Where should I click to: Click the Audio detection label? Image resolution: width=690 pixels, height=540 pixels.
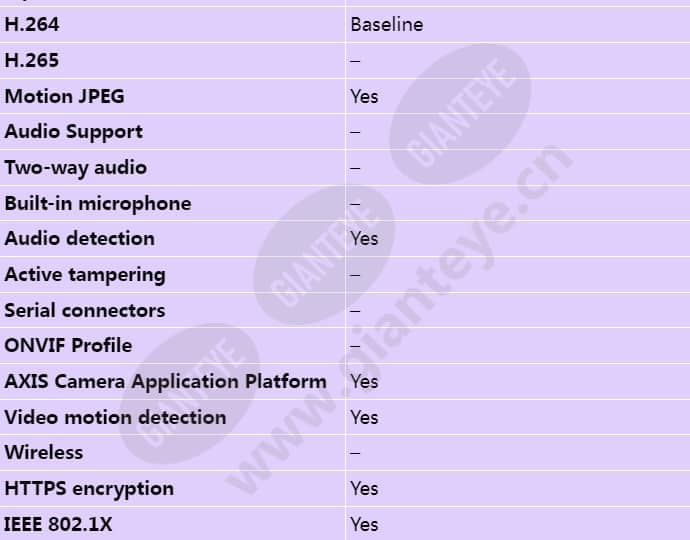click(80, 239)
